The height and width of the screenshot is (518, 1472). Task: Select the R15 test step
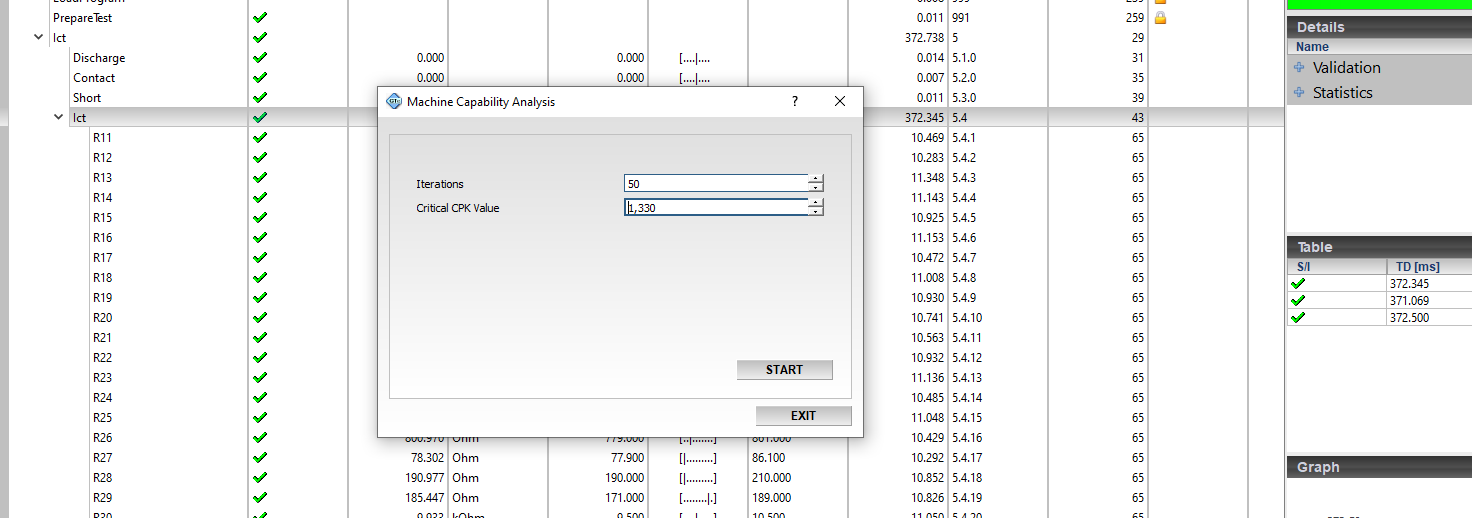tap(102, 217)
